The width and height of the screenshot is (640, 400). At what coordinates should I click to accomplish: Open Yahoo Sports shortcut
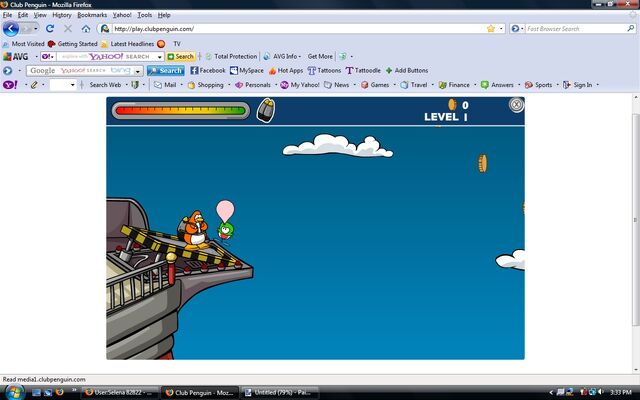(x=538, y=85)
